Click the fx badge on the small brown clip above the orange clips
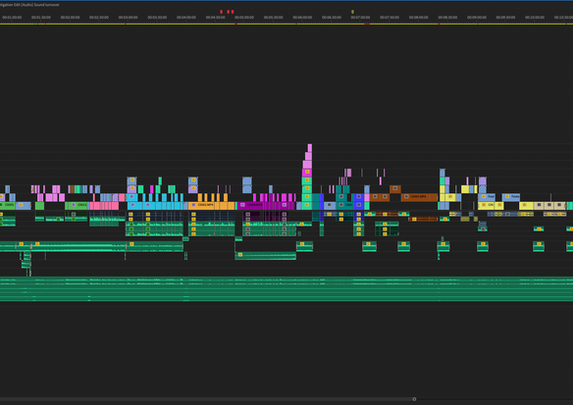The height and width of the screenshot is (405, 573). [x=395, y=188]
